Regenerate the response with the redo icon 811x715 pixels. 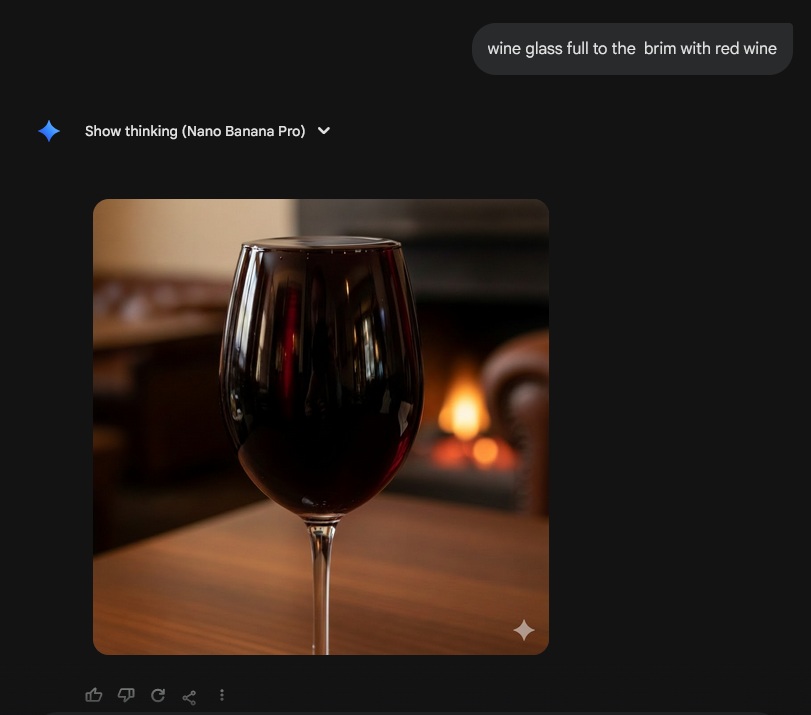pyautogui.click(x=158, y=695)
